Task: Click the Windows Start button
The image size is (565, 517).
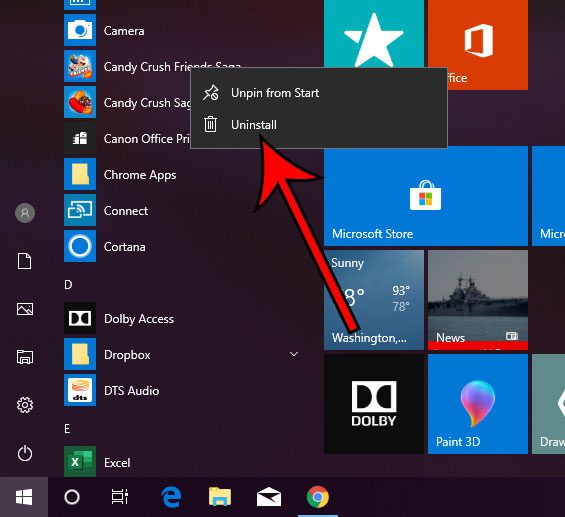Action: click(x=24, y=497)
